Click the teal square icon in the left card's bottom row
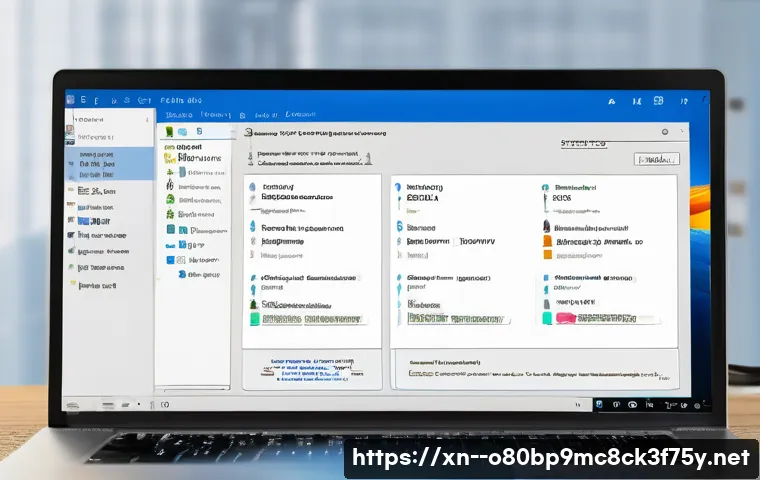This screenshot has height=480, width=760. tap(254, 318)
